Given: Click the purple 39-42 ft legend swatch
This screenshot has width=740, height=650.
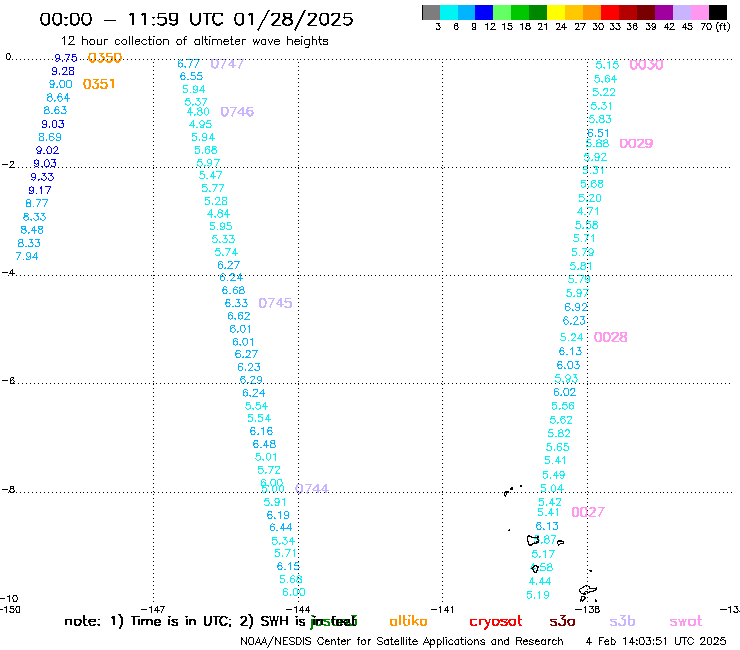Looking at the screenshot, I should pos(664,13).
